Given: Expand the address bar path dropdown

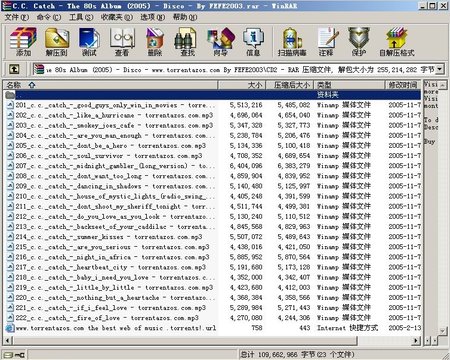Looking at the screenshot, I should point(440,69).
